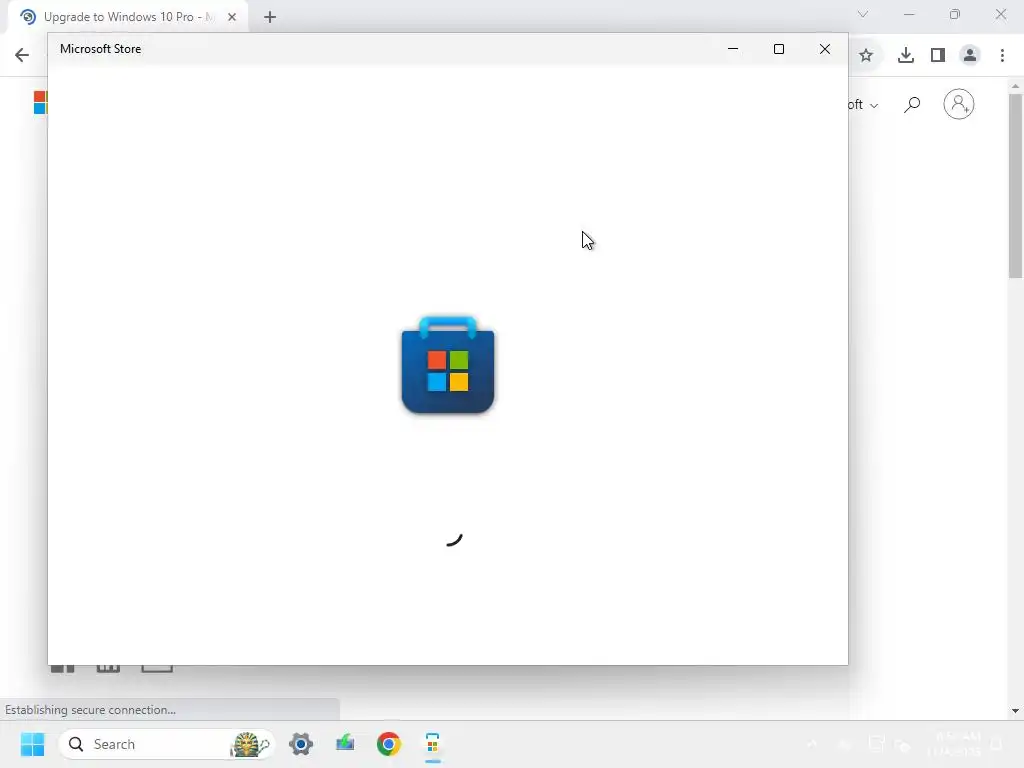
Task: Open Chrome profile avatar icon
Action: point(970,56)
